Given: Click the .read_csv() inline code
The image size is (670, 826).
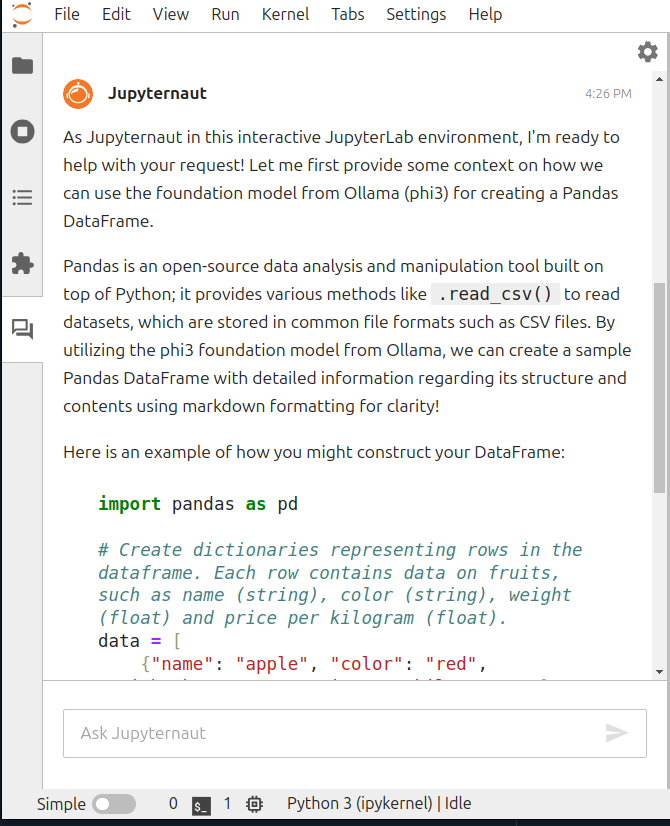Looking at the screenshot, I should 495,294.
